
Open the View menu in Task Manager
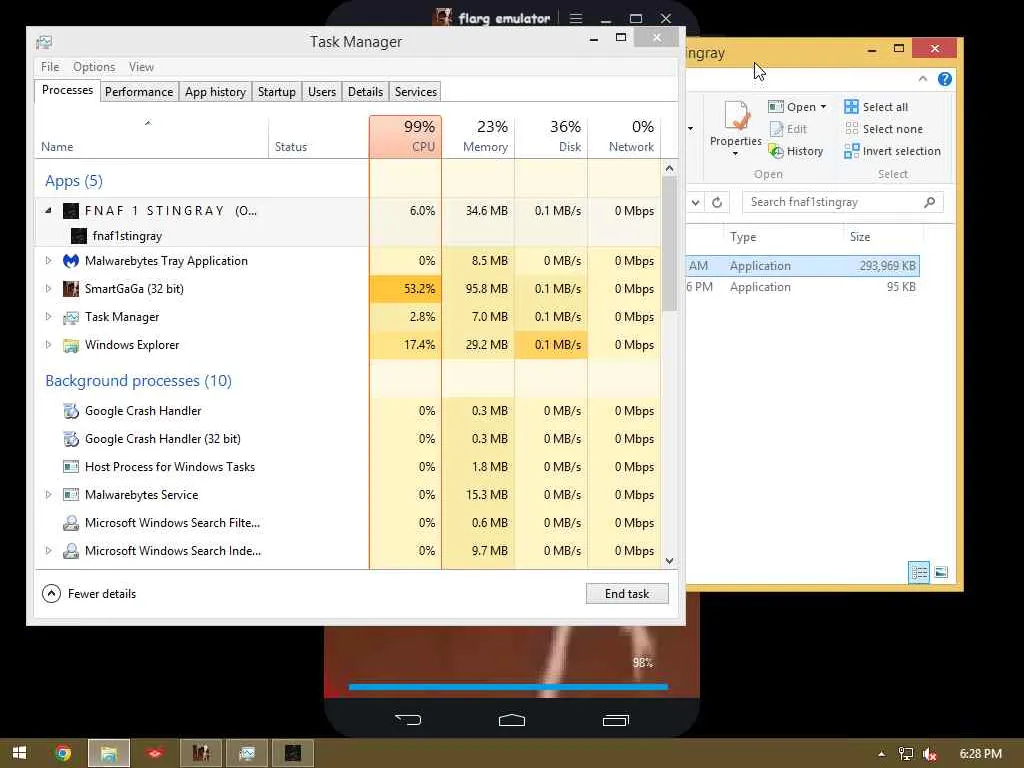(141, 67)
